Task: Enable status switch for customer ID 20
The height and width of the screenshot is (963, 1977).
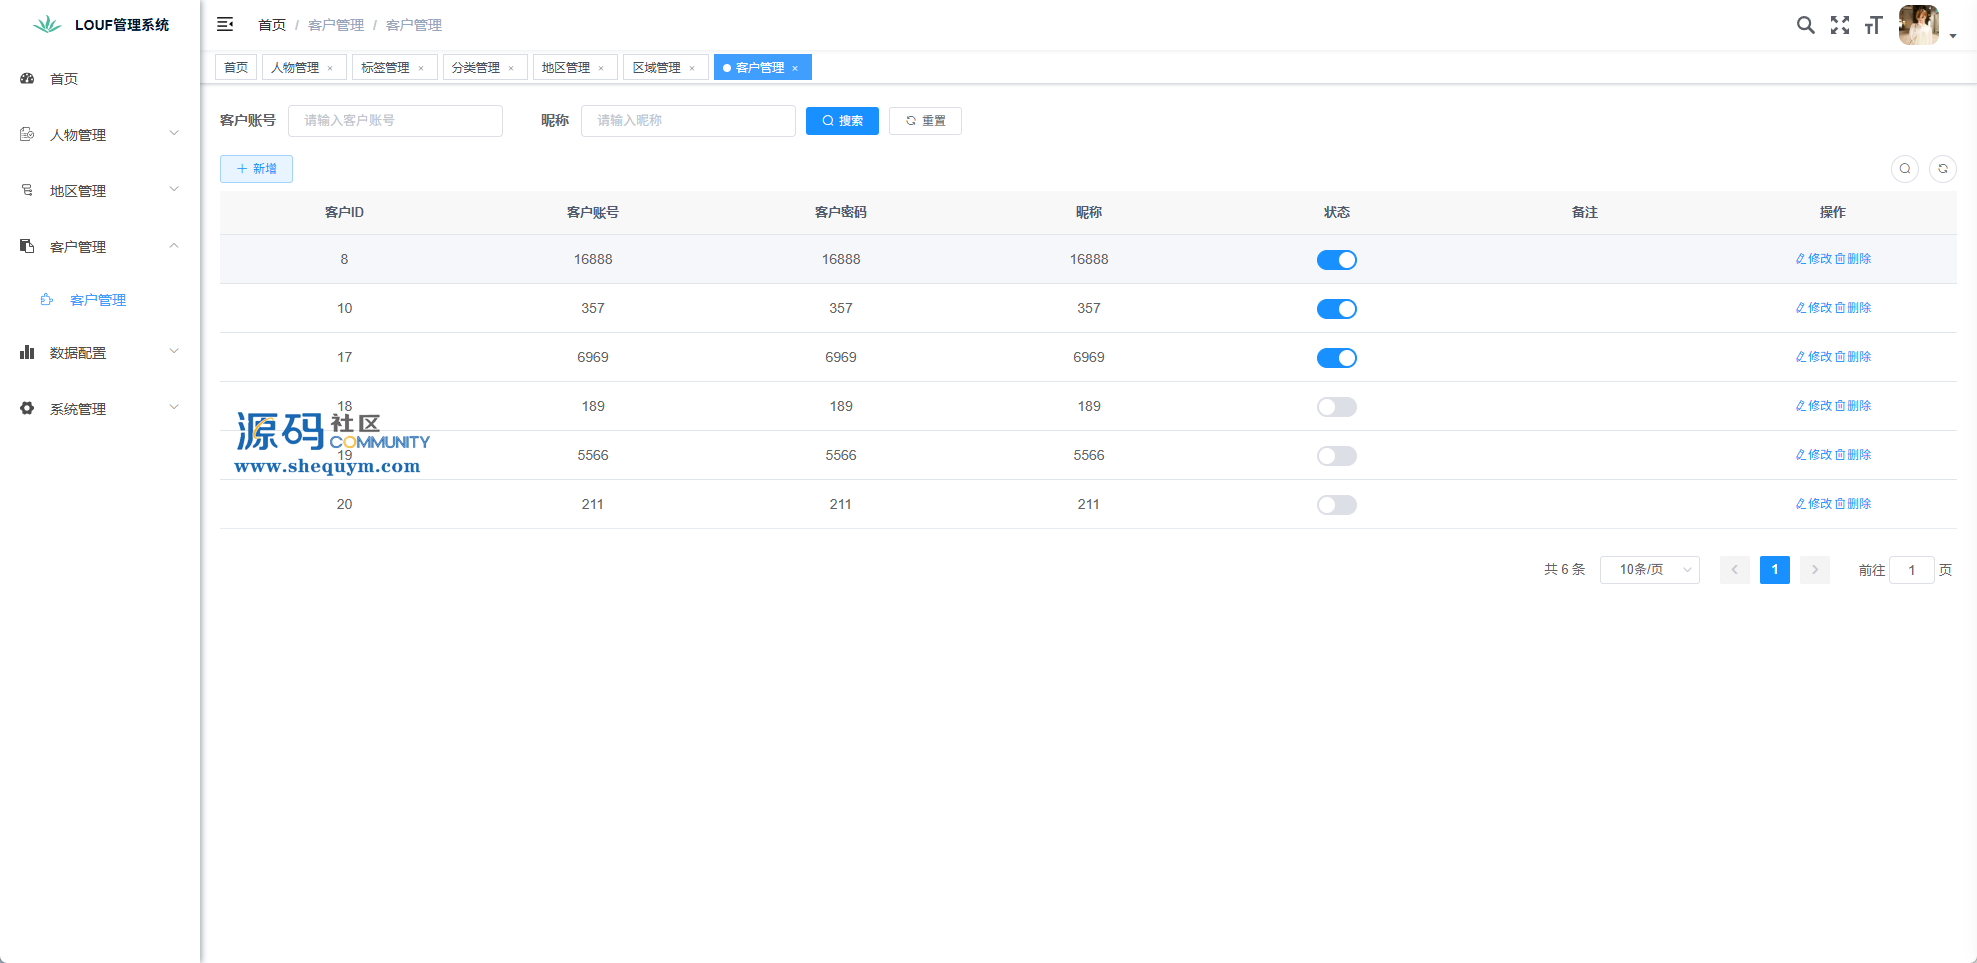Action: [x=1336, y=505]
